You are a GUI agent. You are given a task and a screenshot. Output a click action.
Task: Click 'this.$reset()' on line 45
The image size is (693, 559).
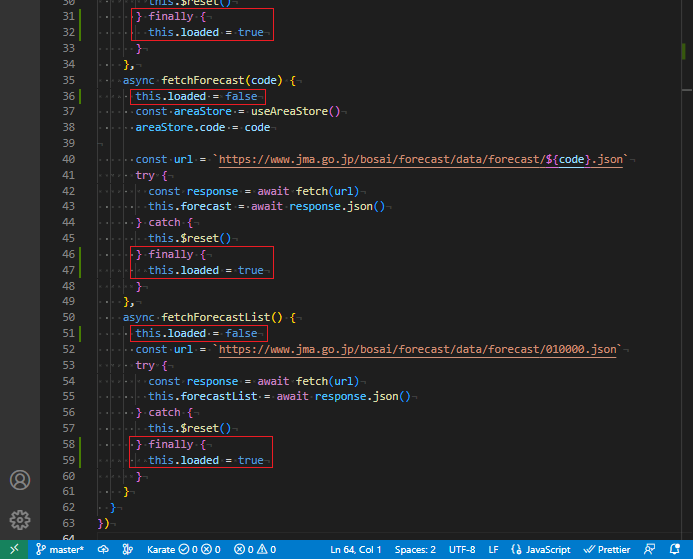click(x=190, y=238)
